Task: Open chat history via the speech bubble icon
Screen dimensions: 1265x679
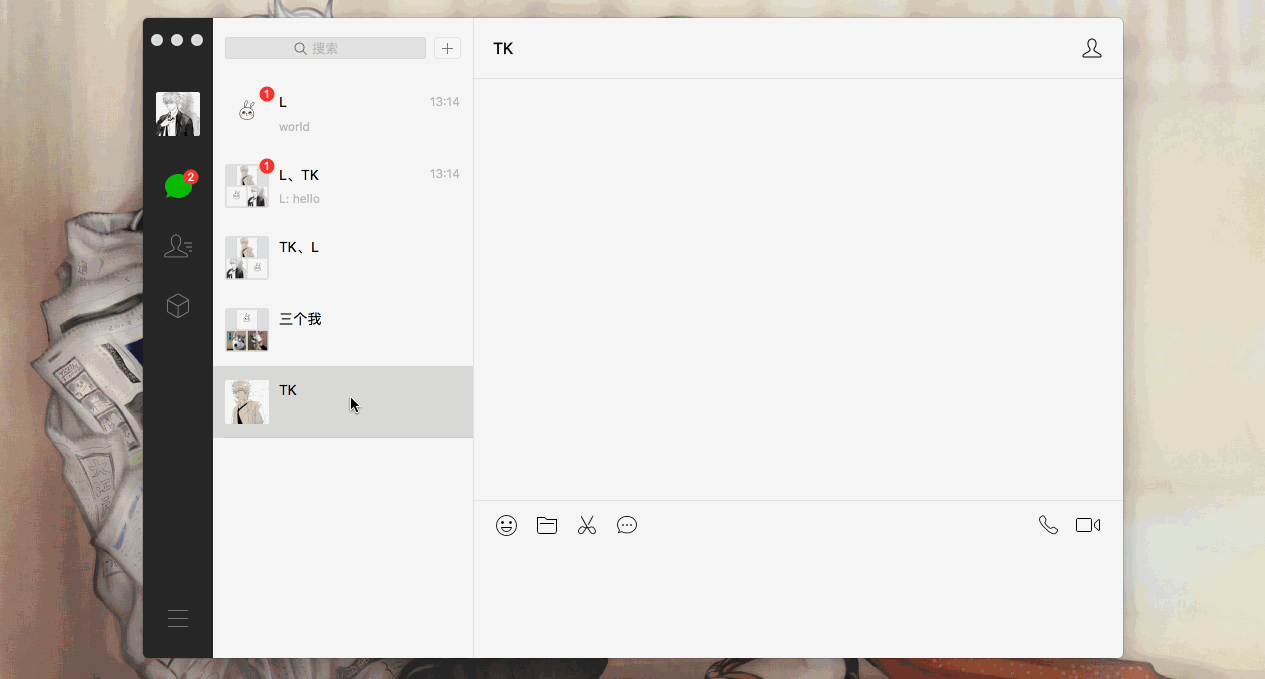Action: click(x=627, y=525)
